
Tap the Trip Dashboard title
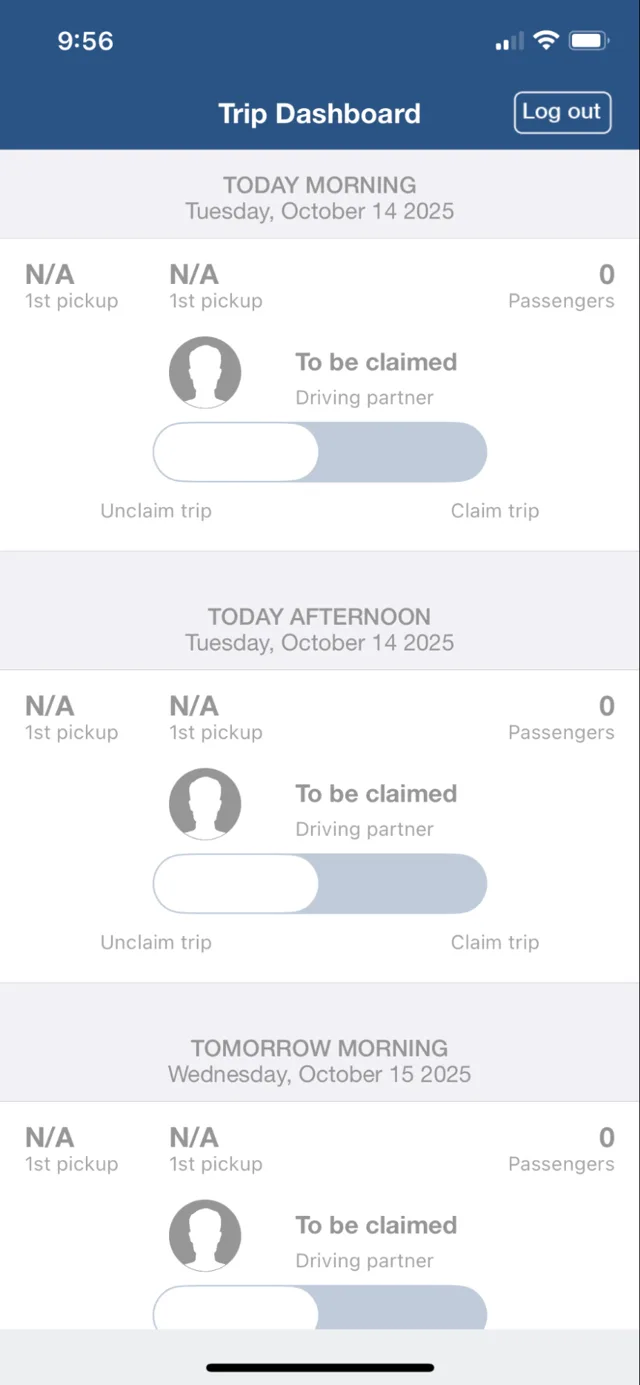click(320, 114)
